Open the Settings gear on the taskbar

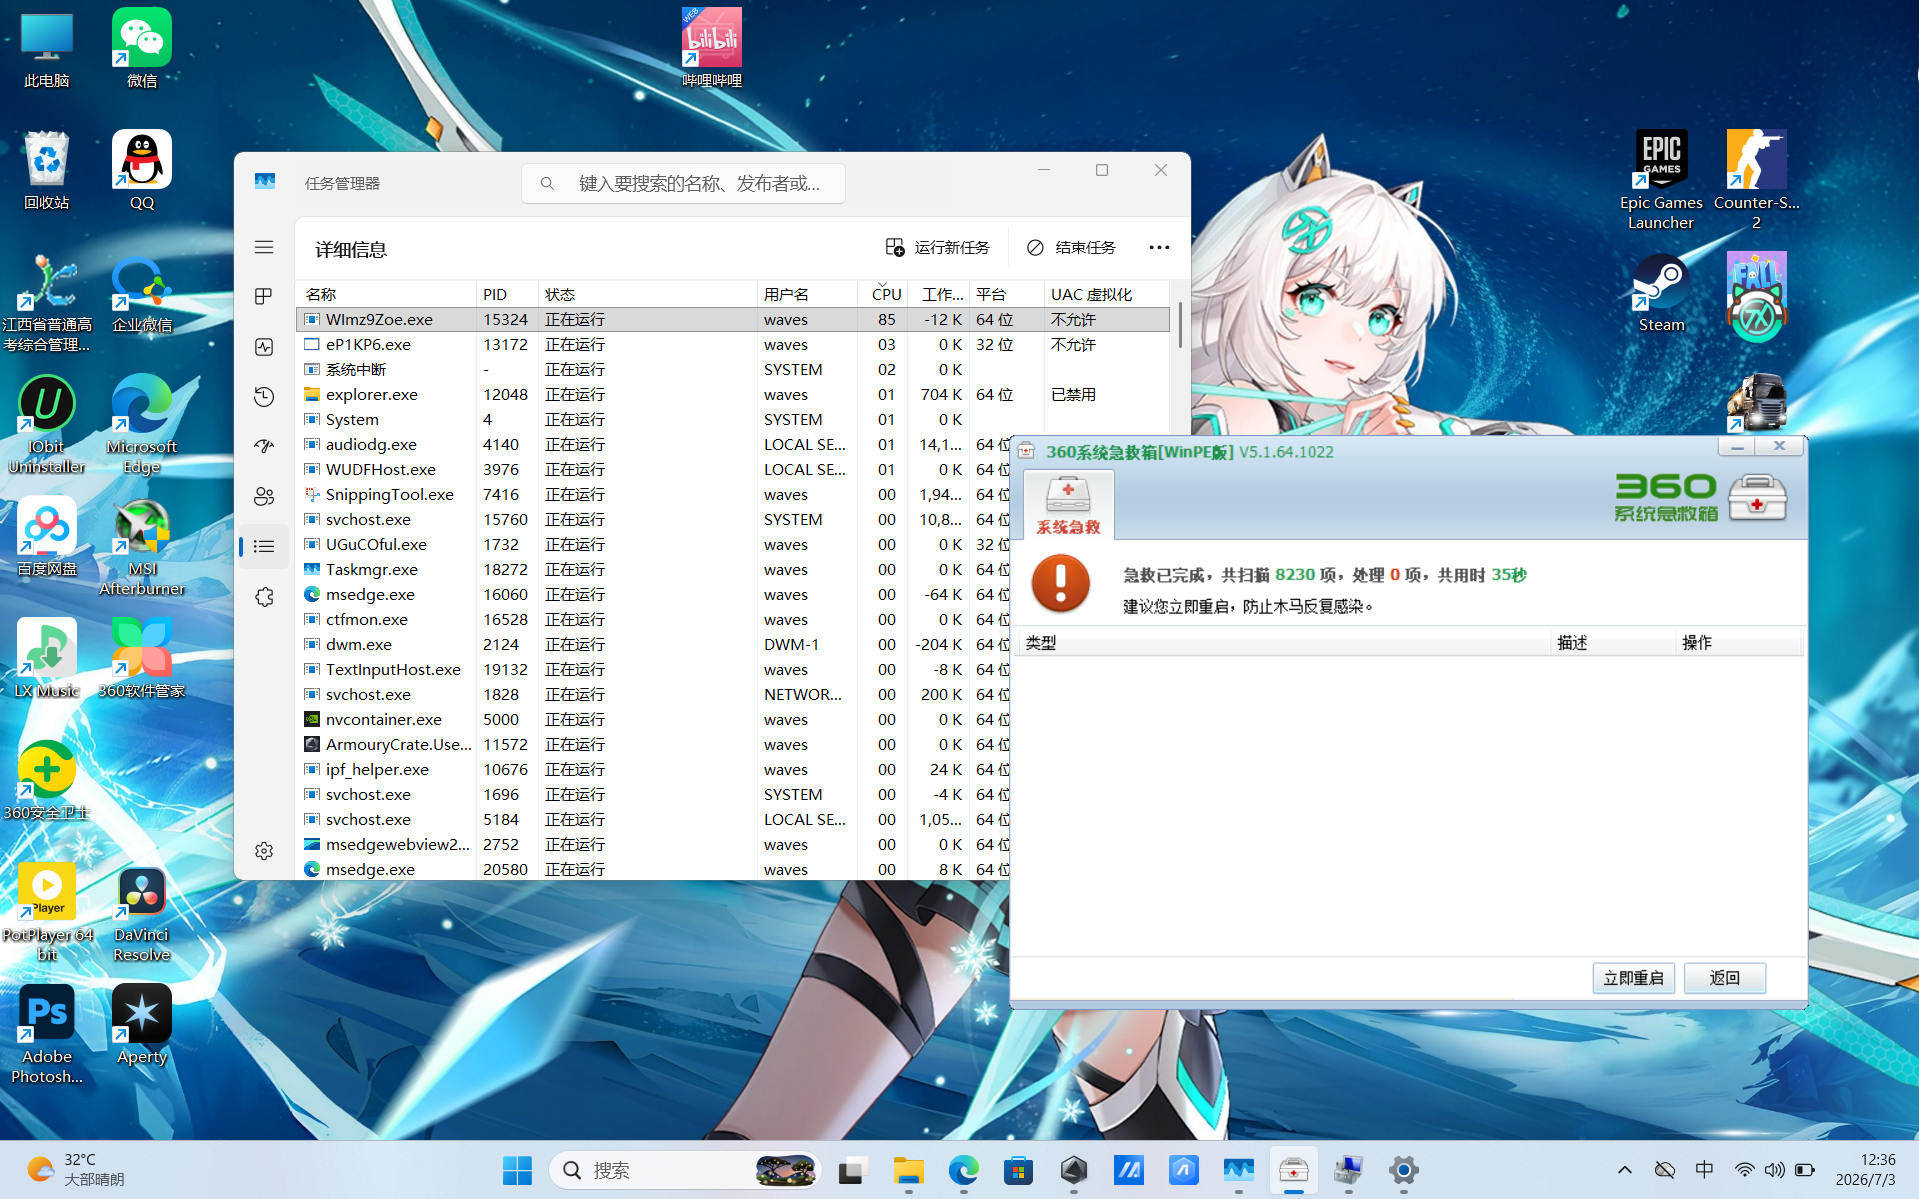click(1403, 1170)
